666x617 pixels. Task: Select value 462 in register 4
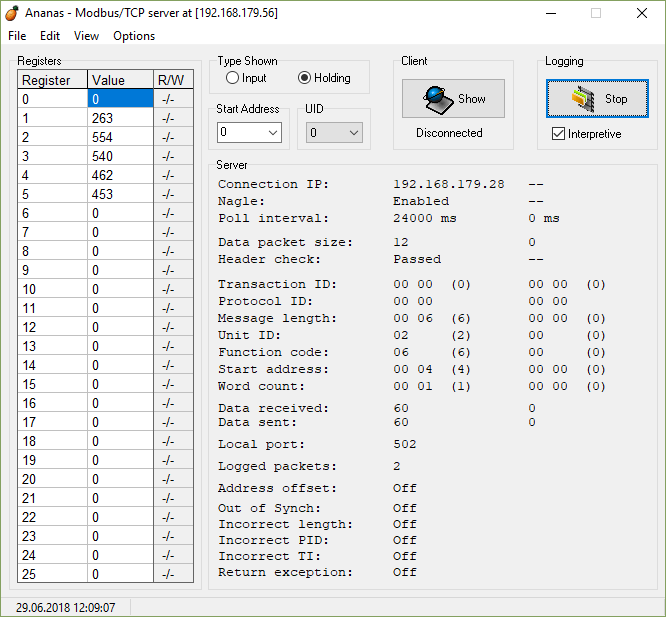click(x=120, y=175)
